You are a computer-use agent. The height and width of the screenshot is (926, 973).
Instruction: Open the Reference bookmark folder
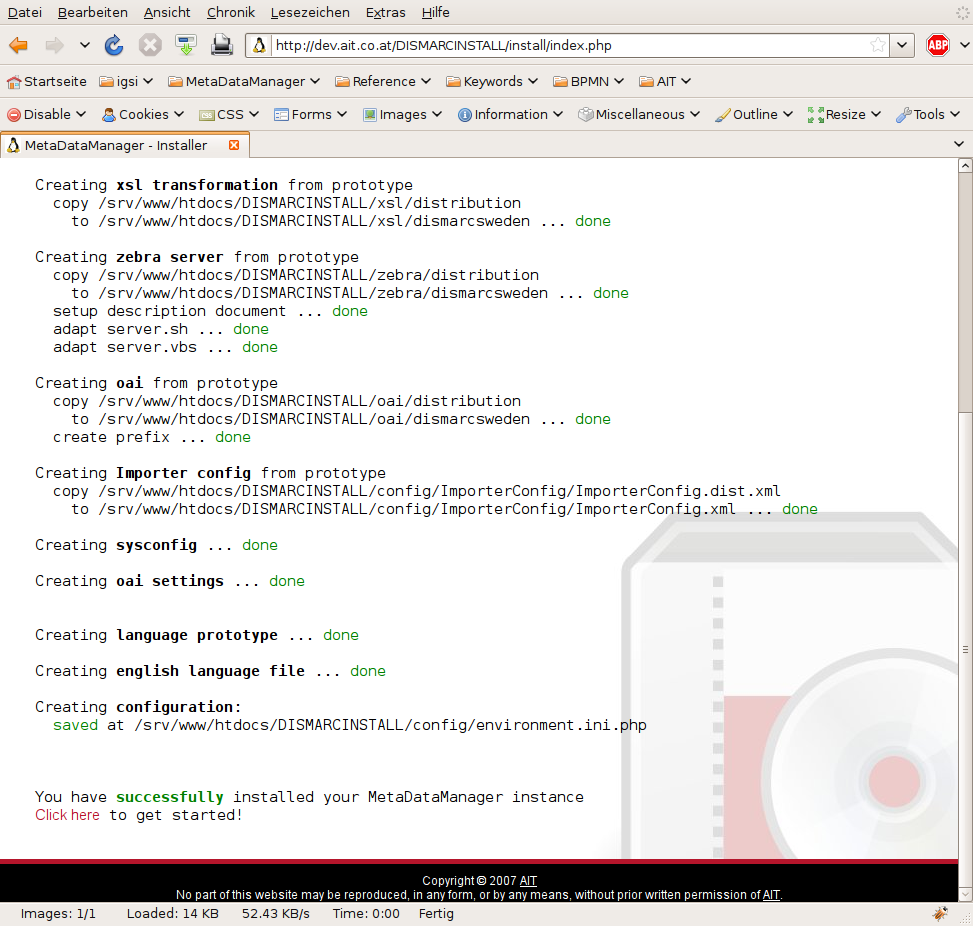(383, 81)
